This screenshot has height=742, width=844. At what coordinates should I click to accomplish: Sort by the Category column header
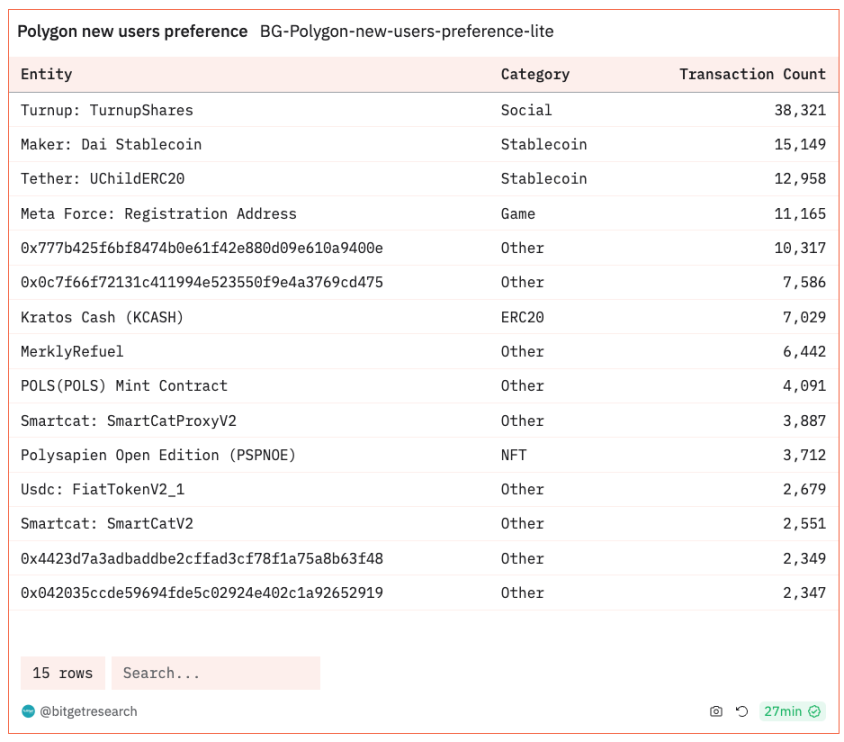(x=535, y=74)
